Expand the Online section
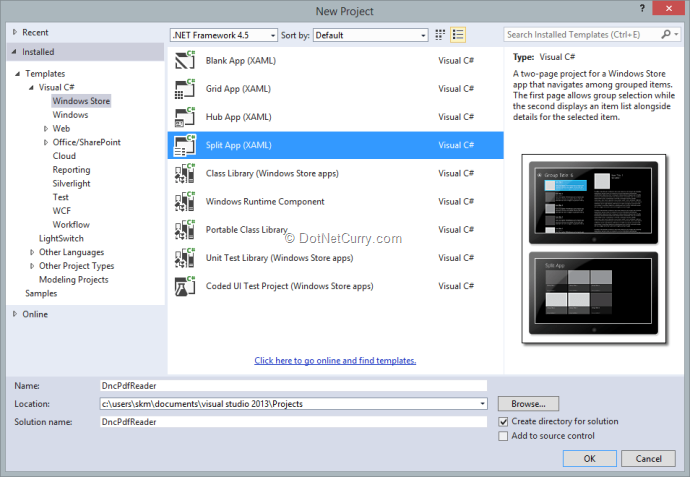The width and height of the screenshot is (690, 477). (15, 314)
